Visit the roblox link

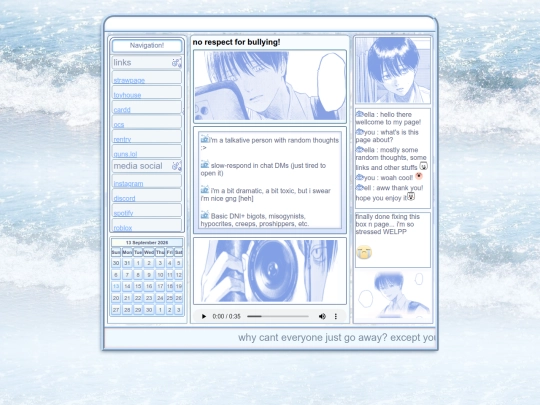[123, 228]
